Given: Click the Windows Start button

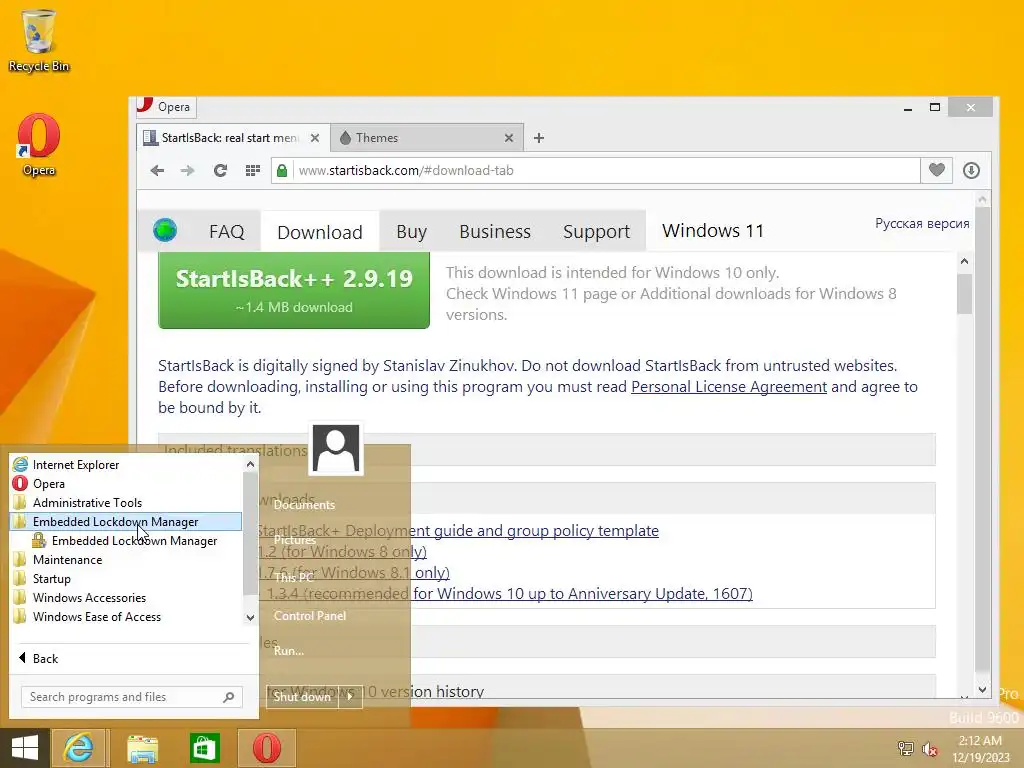Looking at the screenshot, I should (25, 748).
